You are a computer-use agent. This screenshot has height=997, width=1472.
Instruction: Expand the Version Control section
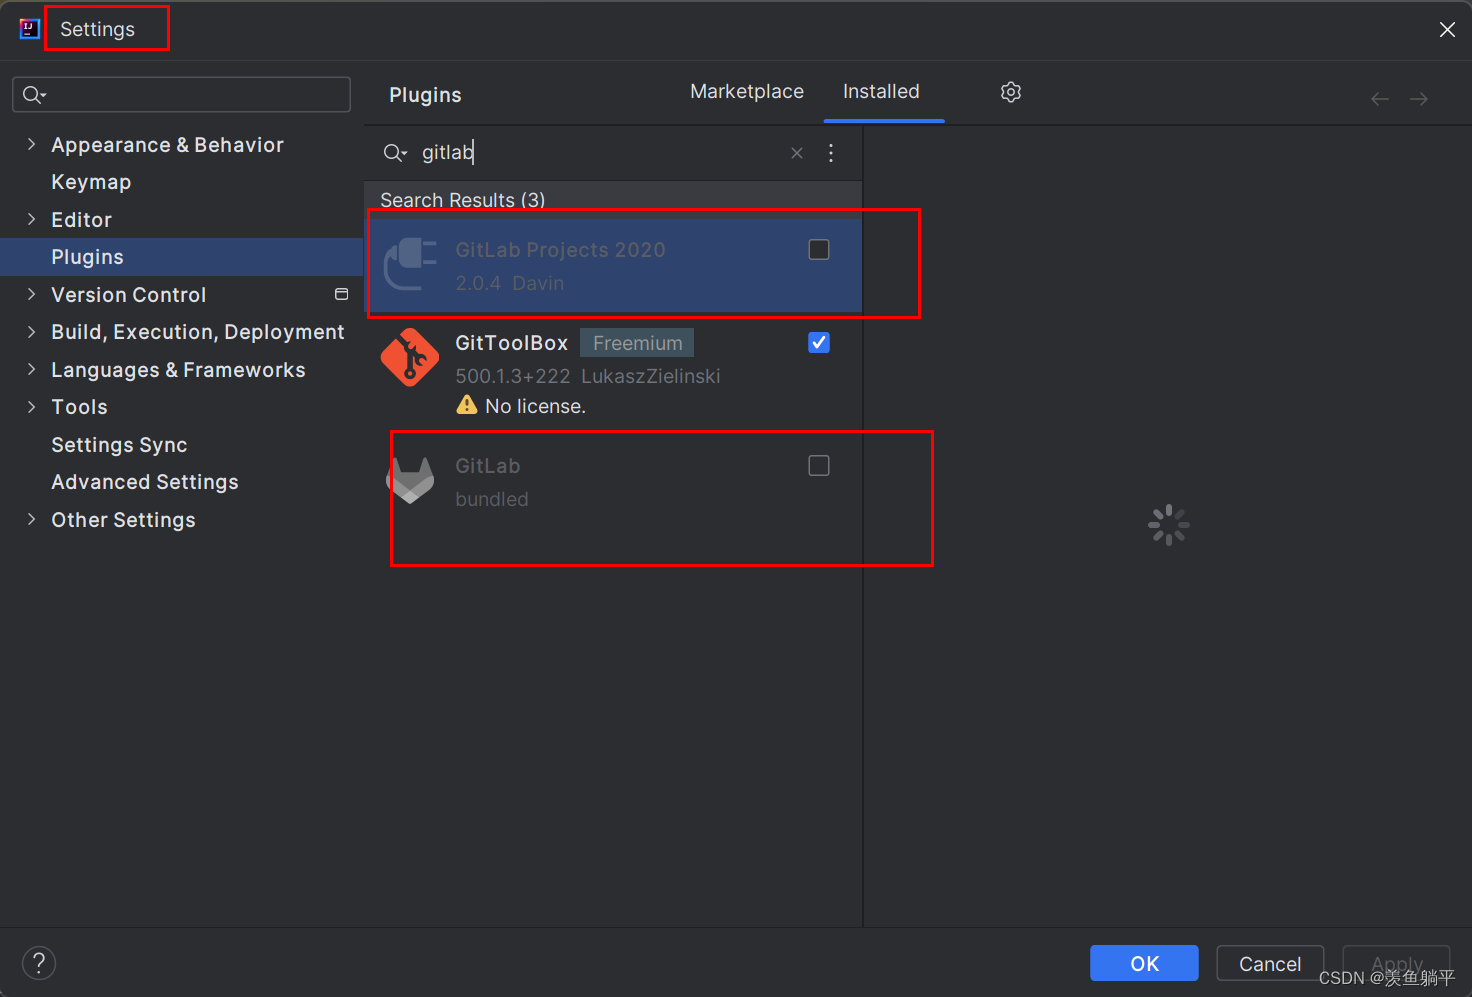tap(31, 294)
